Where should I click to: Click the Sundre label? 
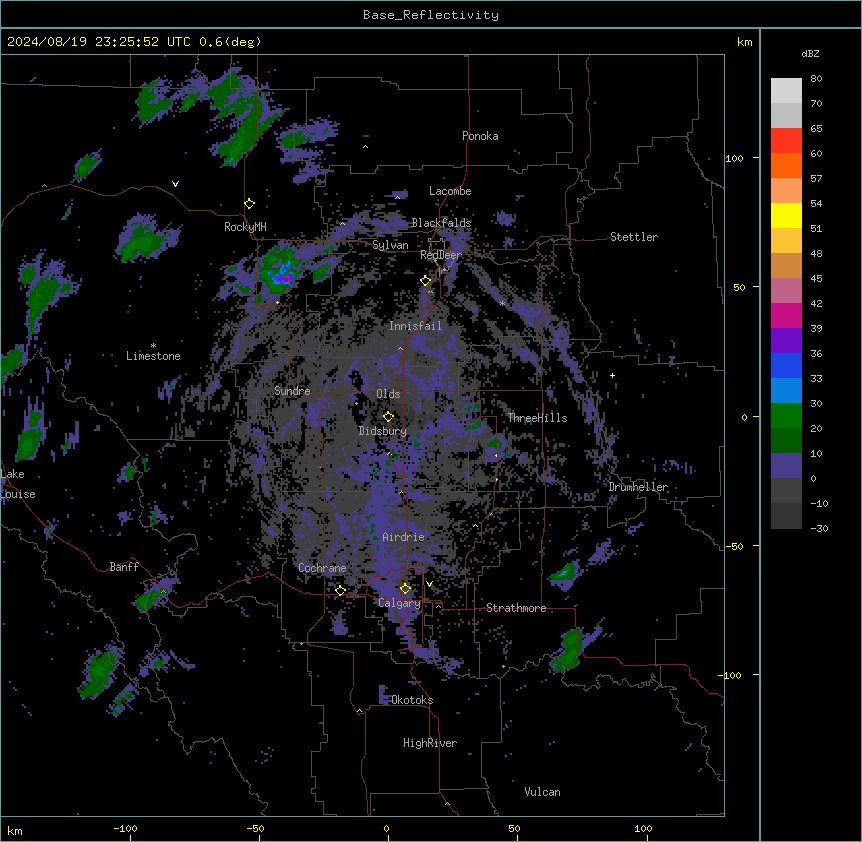click(x=292, y=391)
